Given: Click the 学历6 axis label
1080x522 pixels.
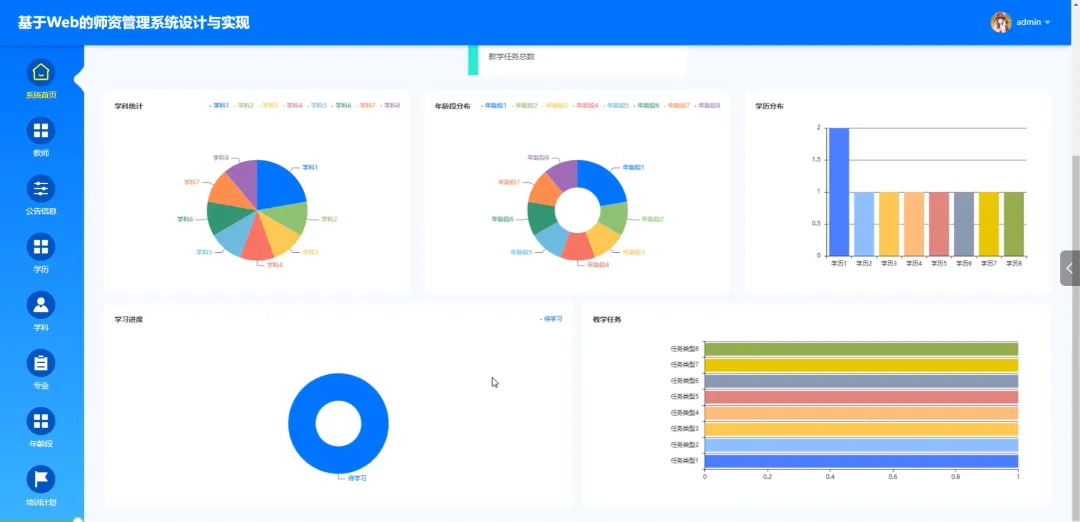Looking at the screenshot, I should pyautogui.click(x=964, y=264).
